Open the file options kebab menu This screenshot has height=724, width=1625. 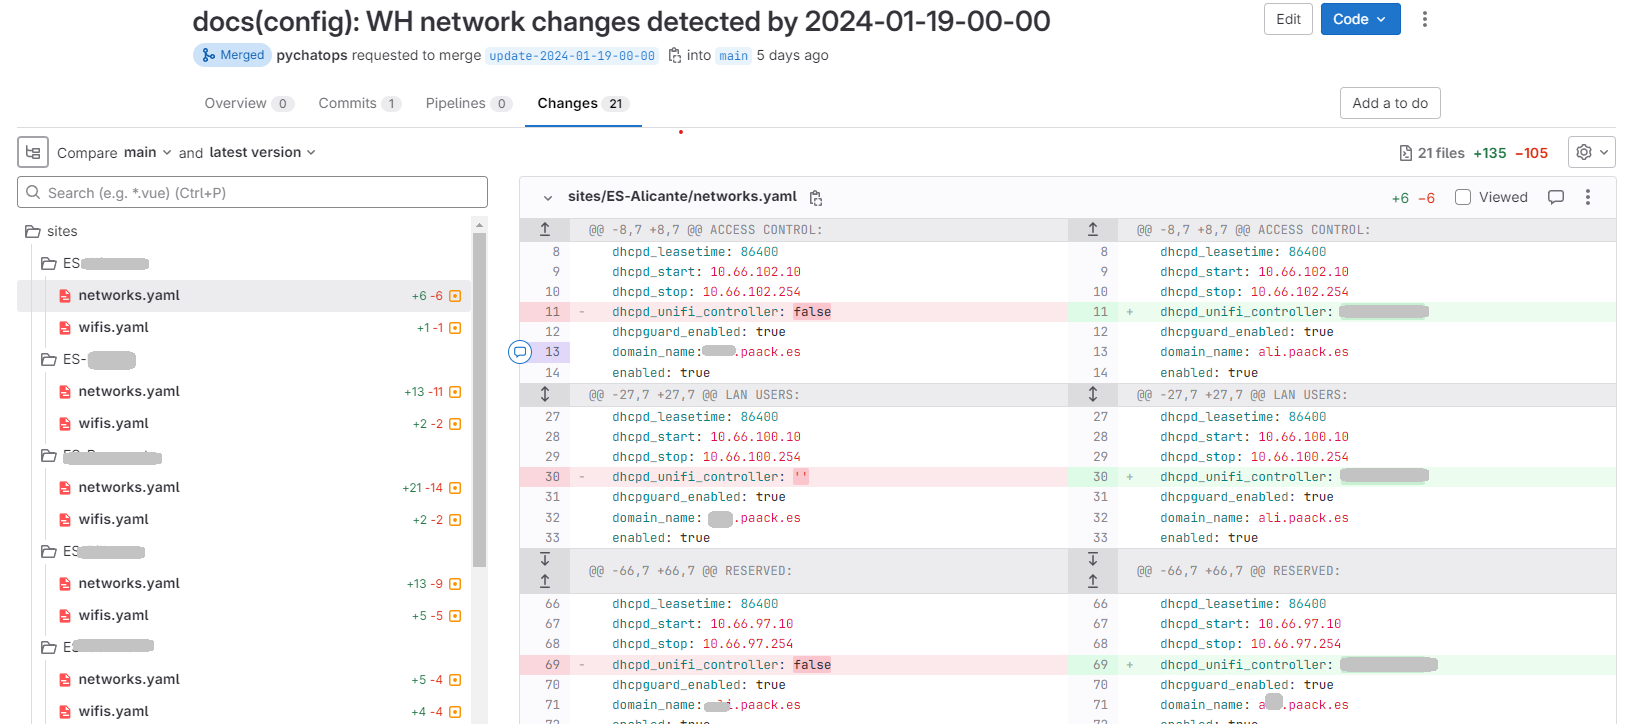(1588, 197)
